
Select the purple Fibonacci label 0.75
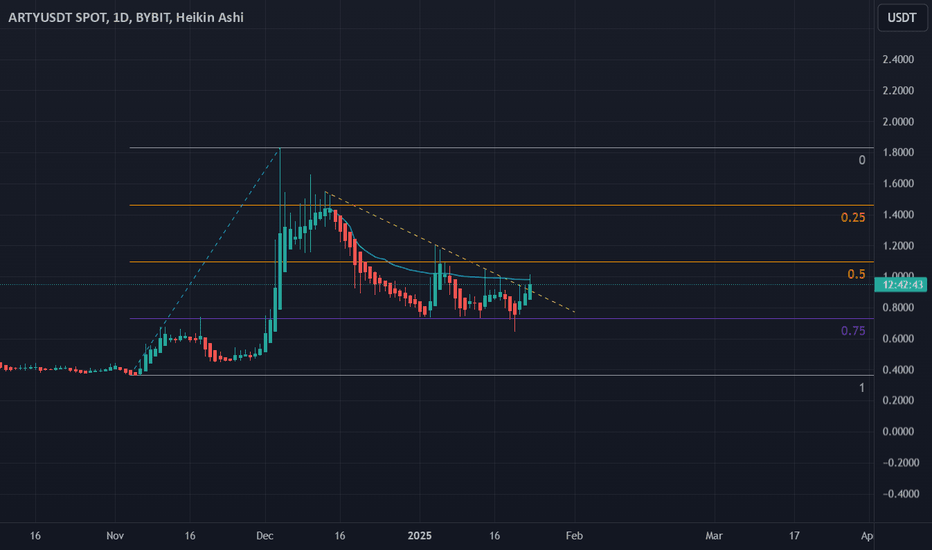[x=853, y=331]
